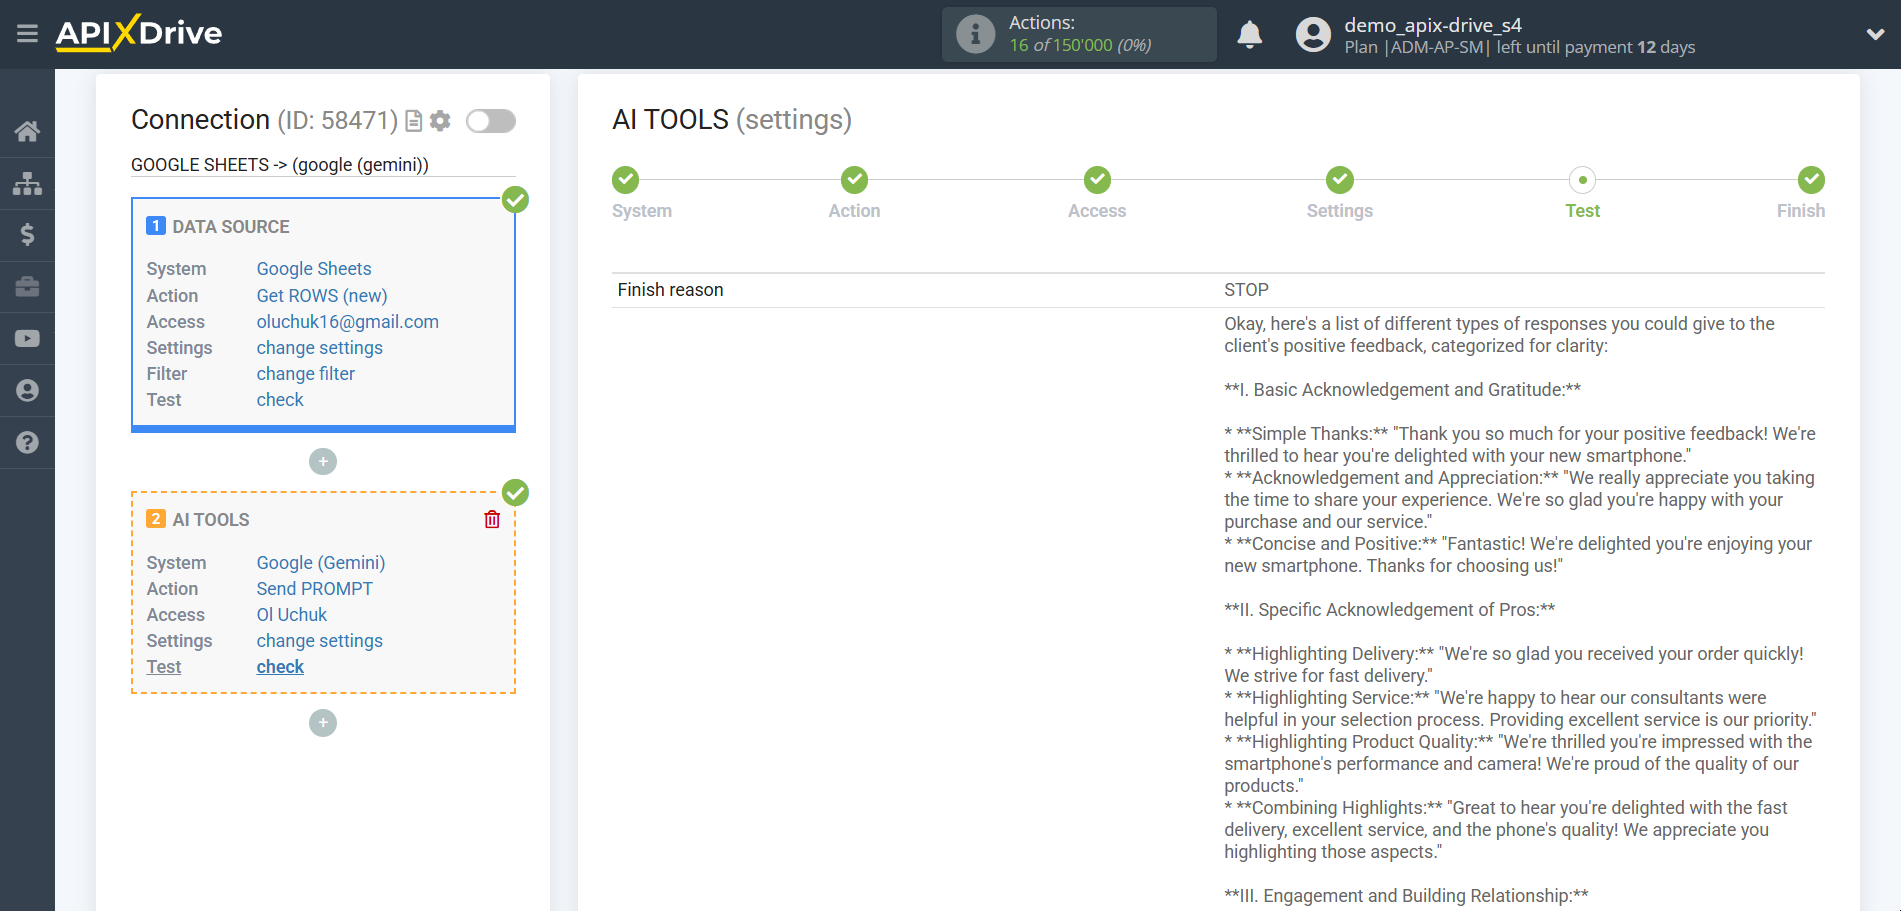The height and width of the screenshot is (911, 1901).
Task: Click the home icon in sidebar
Action: 27,131
